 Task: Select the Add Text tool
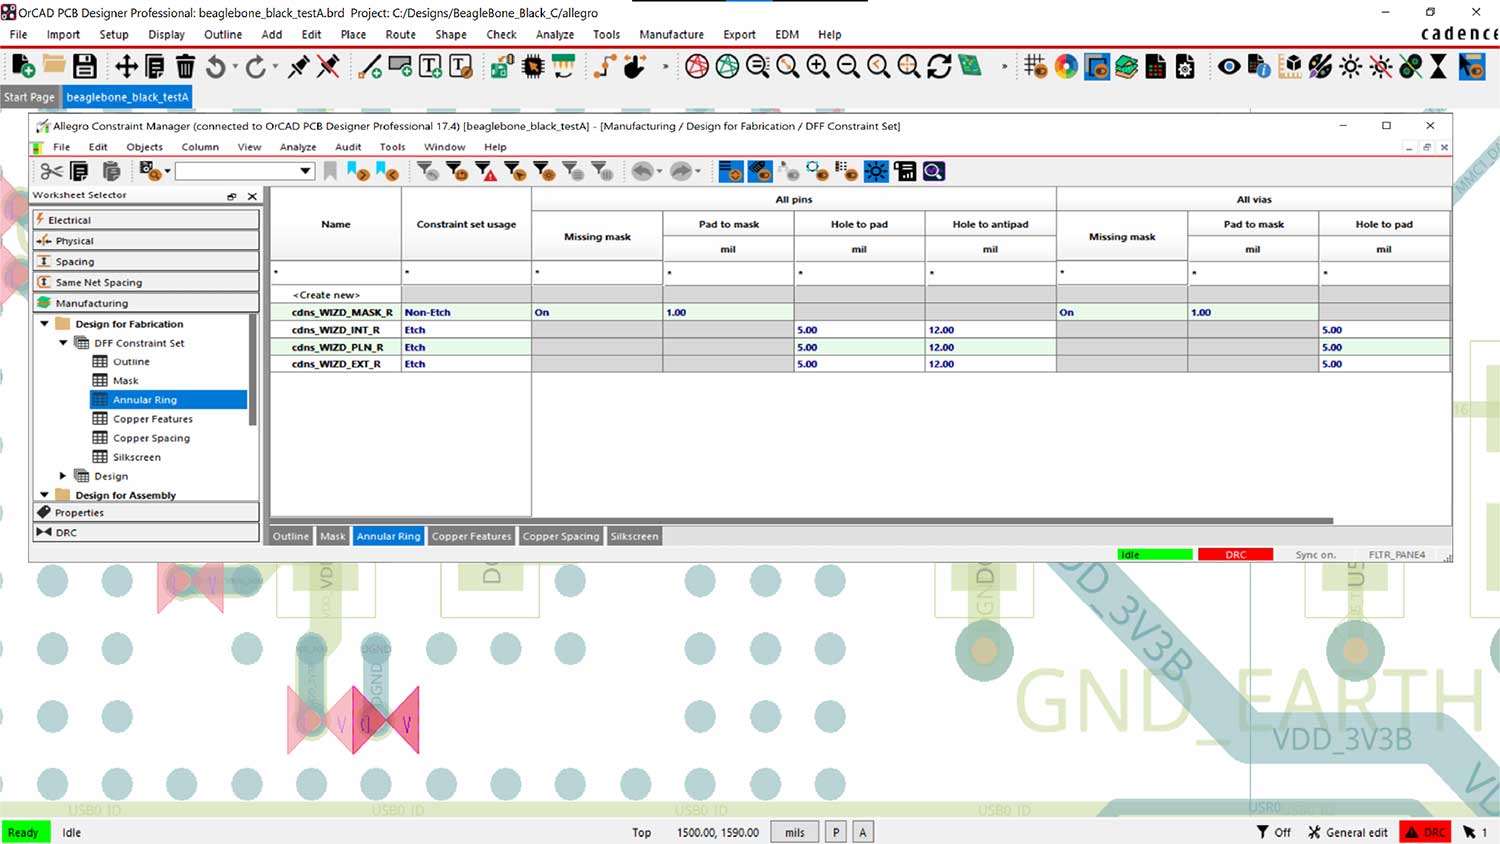pos(430,66)
